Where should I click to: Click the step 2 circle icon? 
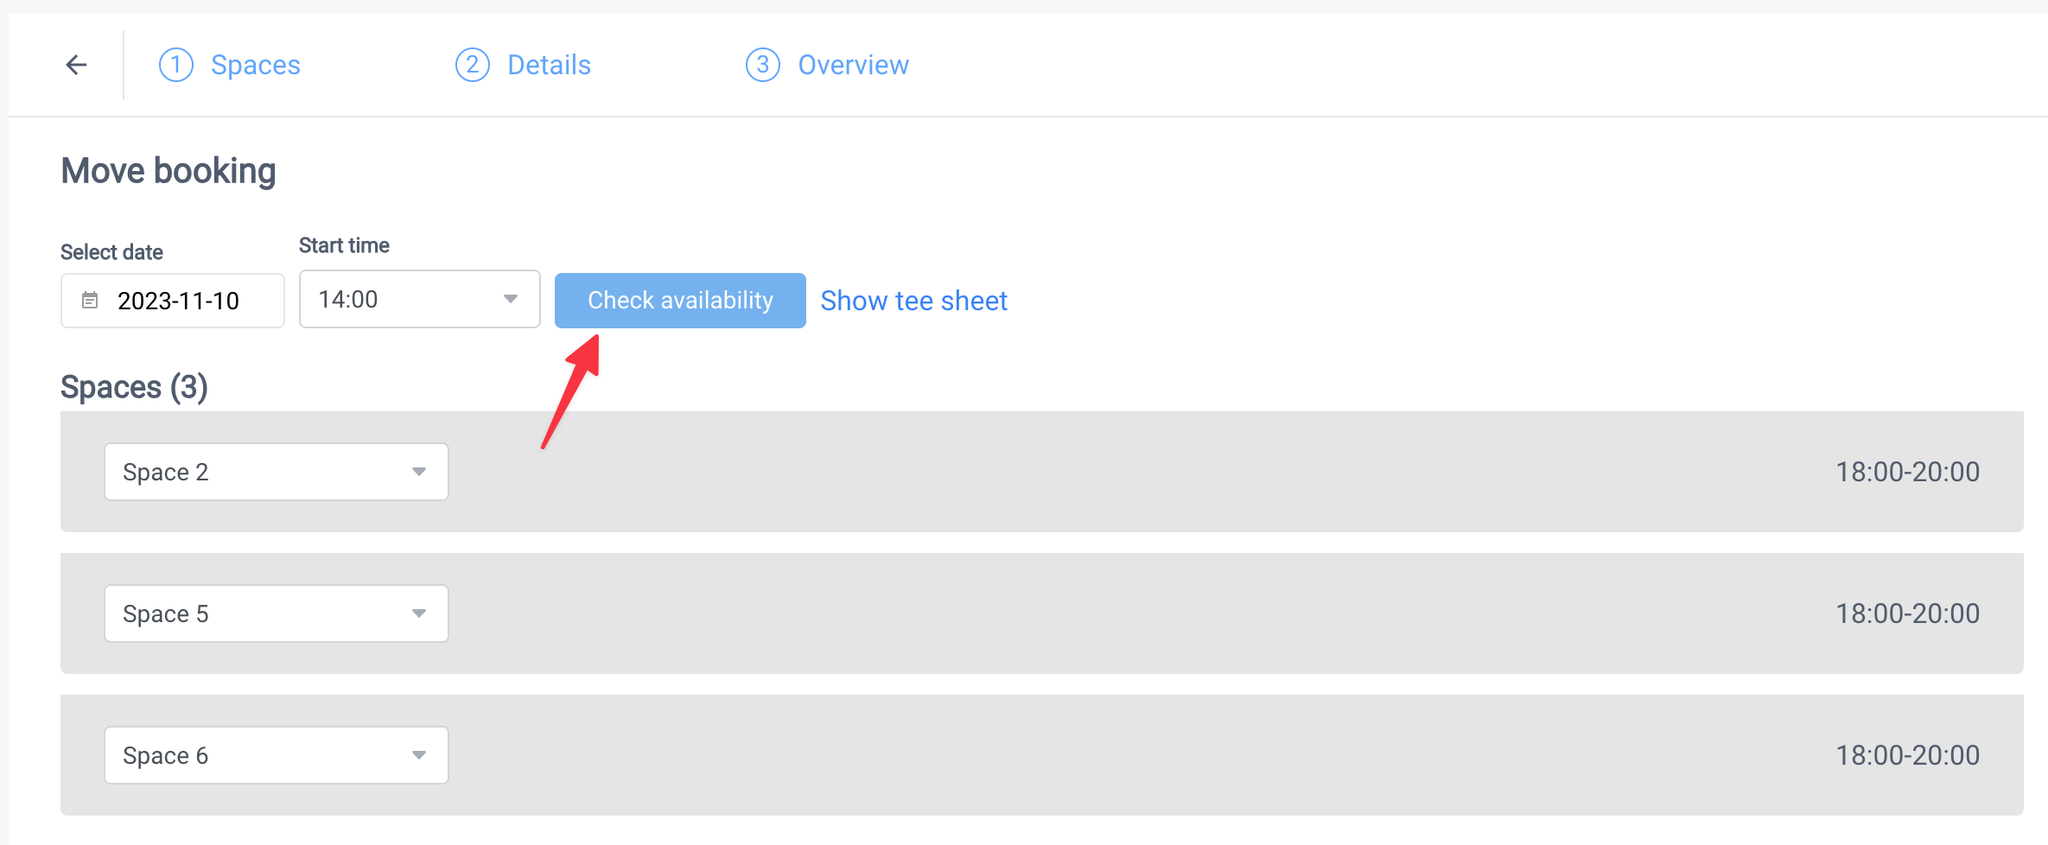pyautogui.click(x=472, y=65)
